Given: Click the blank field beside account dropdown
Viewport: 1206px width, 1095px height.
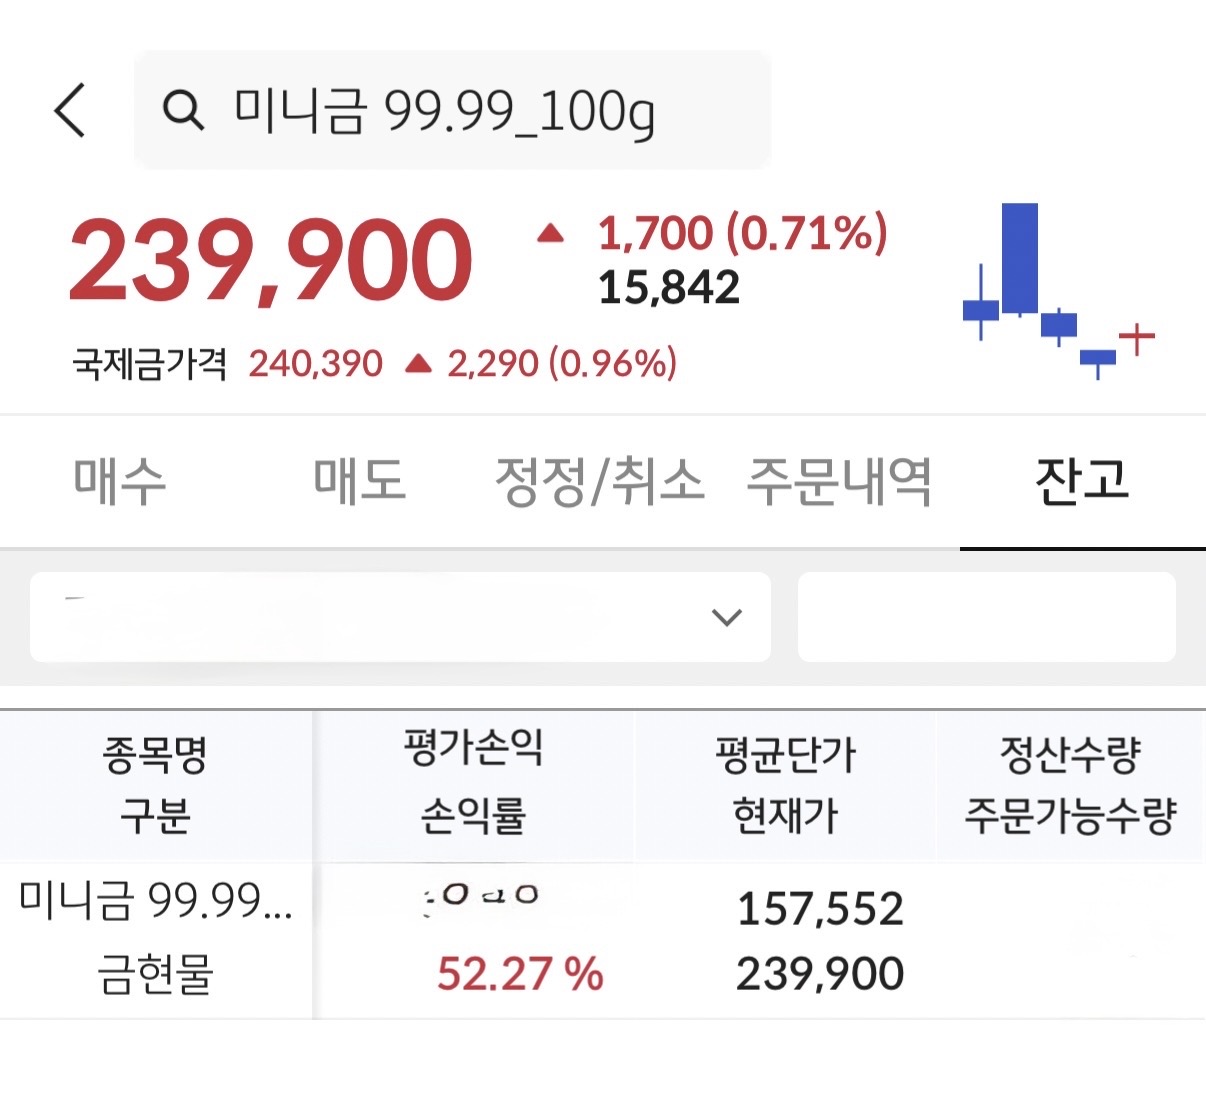Looking at the screenshot, I should pyautogui.click(x=986, y=617).
